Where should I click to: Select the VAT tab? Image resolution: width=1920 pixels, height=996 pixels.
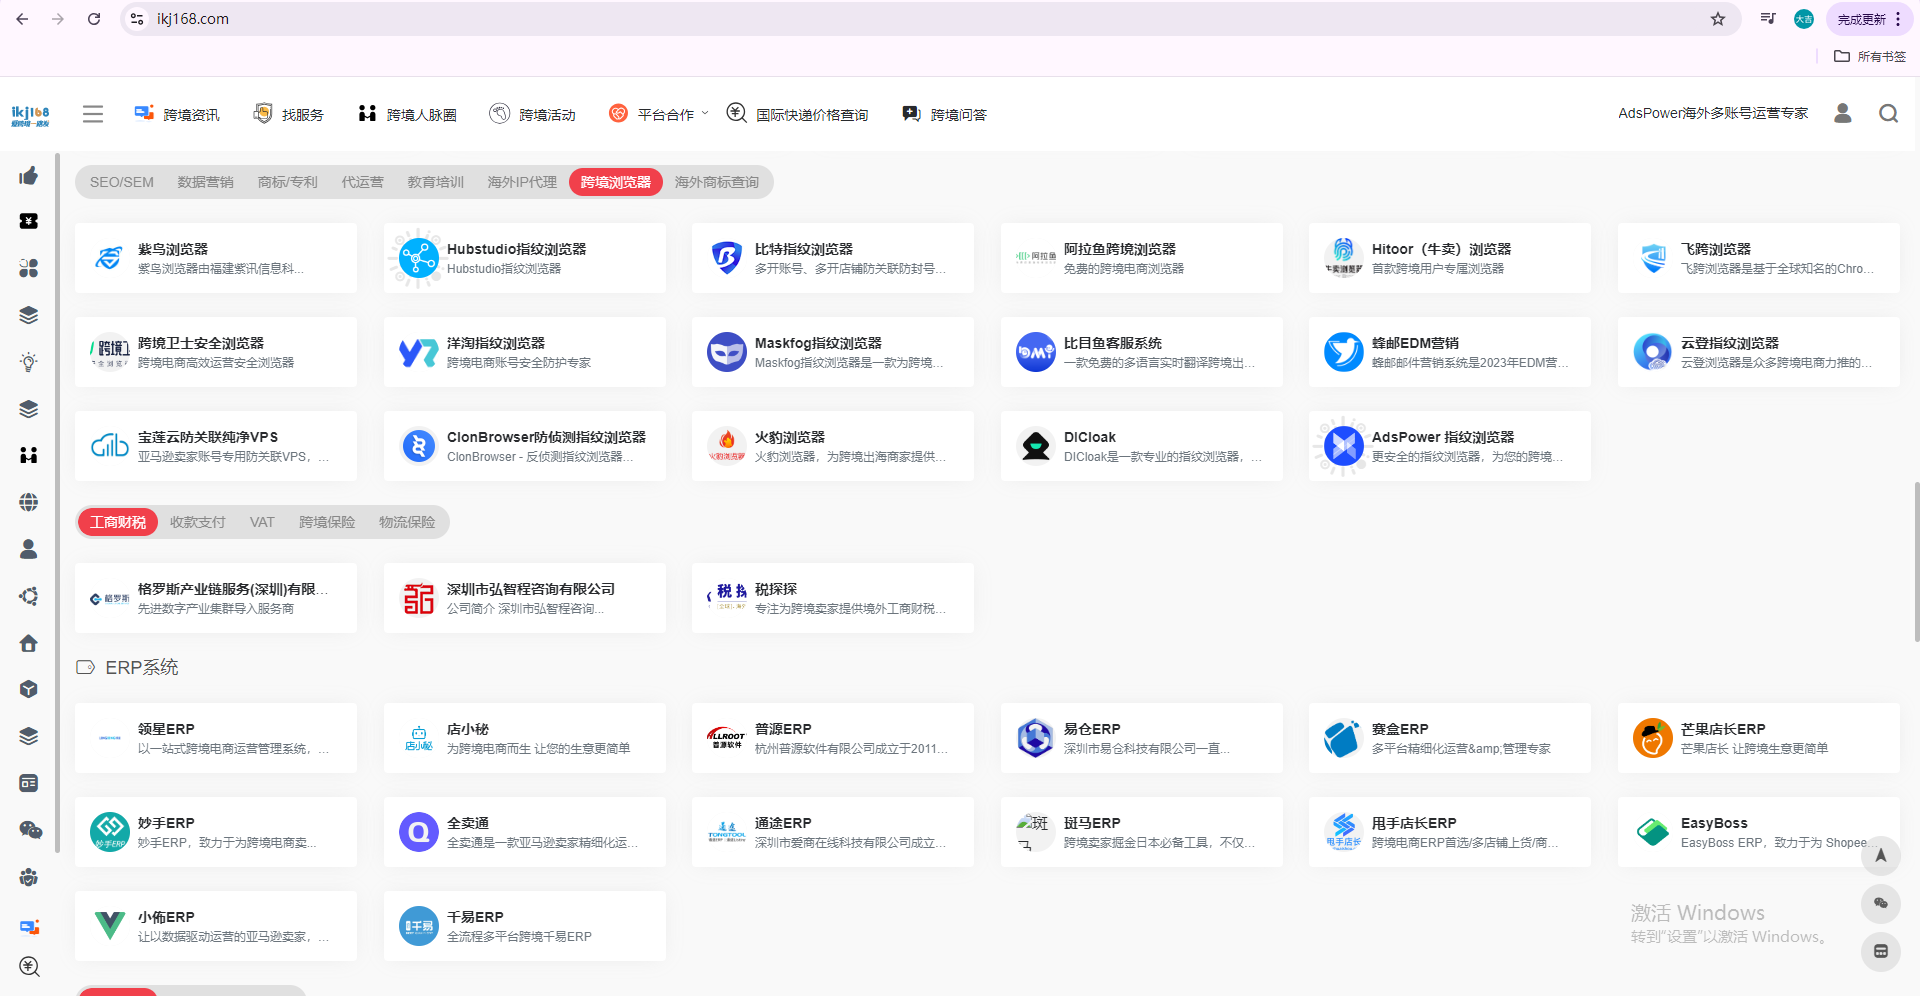[262, 522]
